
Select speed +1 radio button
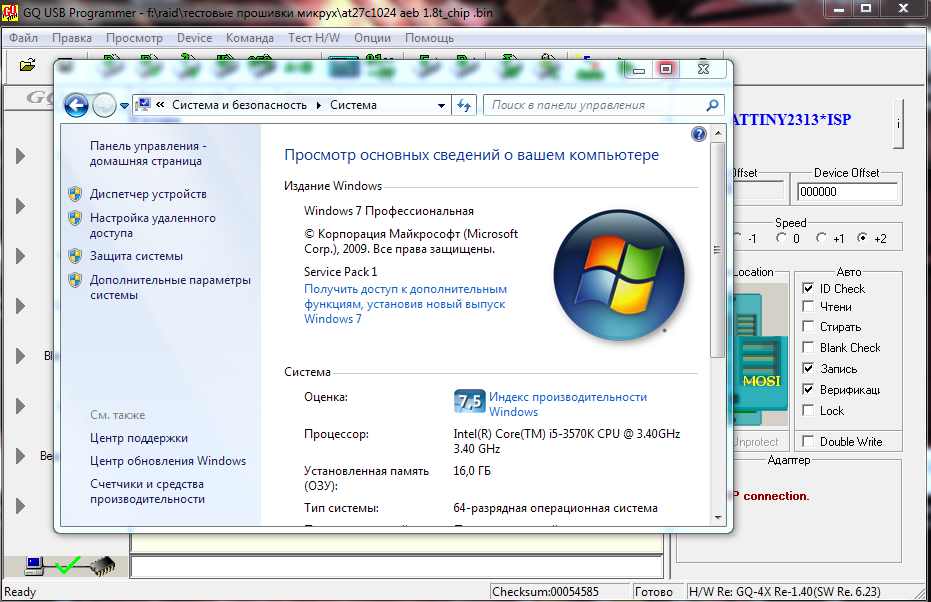point(821,238)
